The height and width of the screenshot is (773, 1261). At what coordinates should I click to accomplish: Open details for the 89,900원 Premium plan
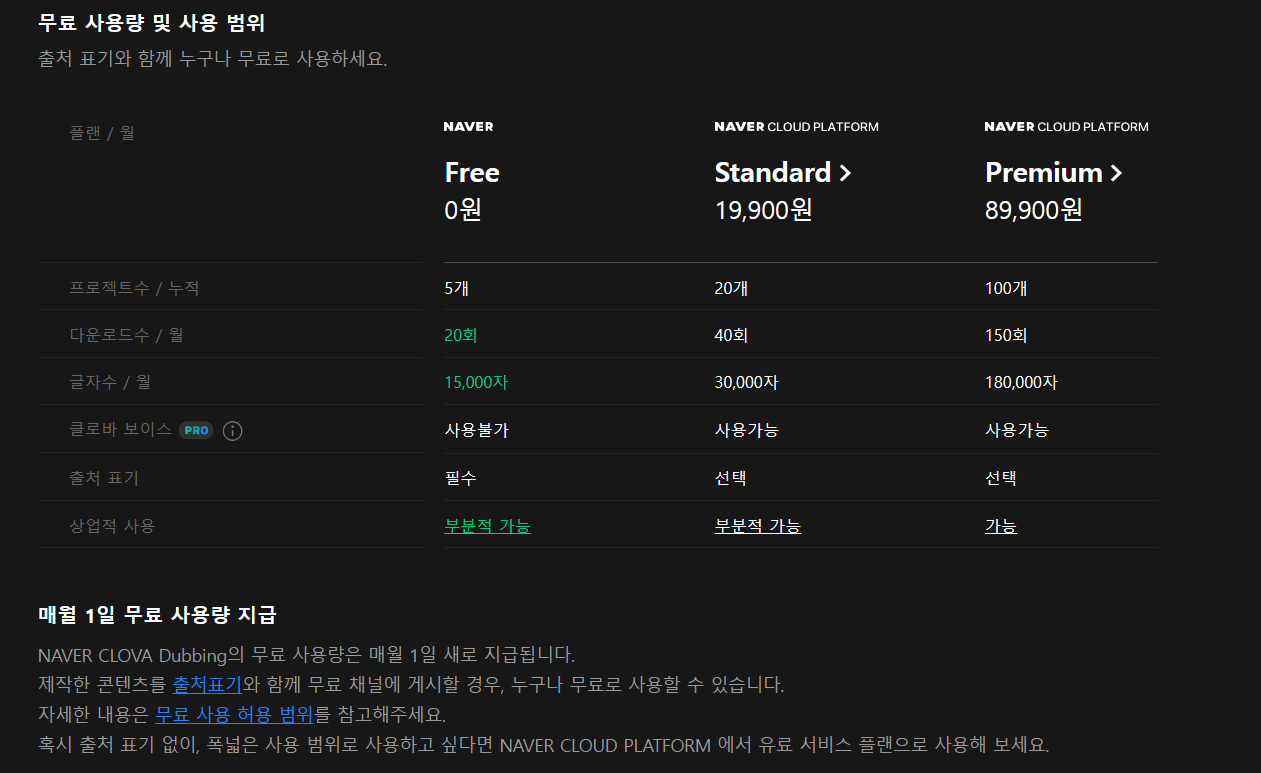1034,210
